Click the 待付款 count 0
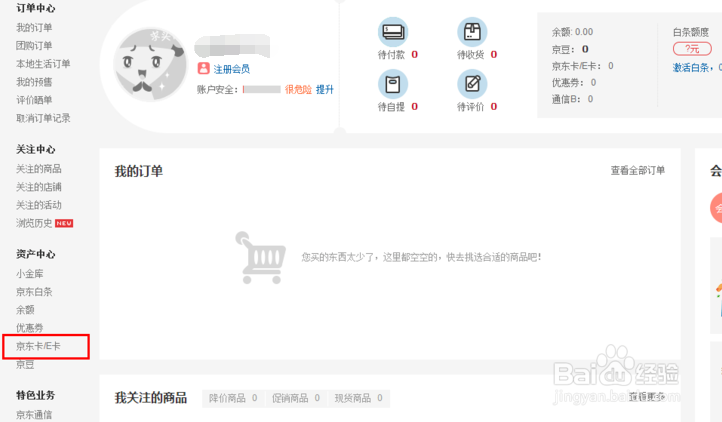 coord(414,54)
